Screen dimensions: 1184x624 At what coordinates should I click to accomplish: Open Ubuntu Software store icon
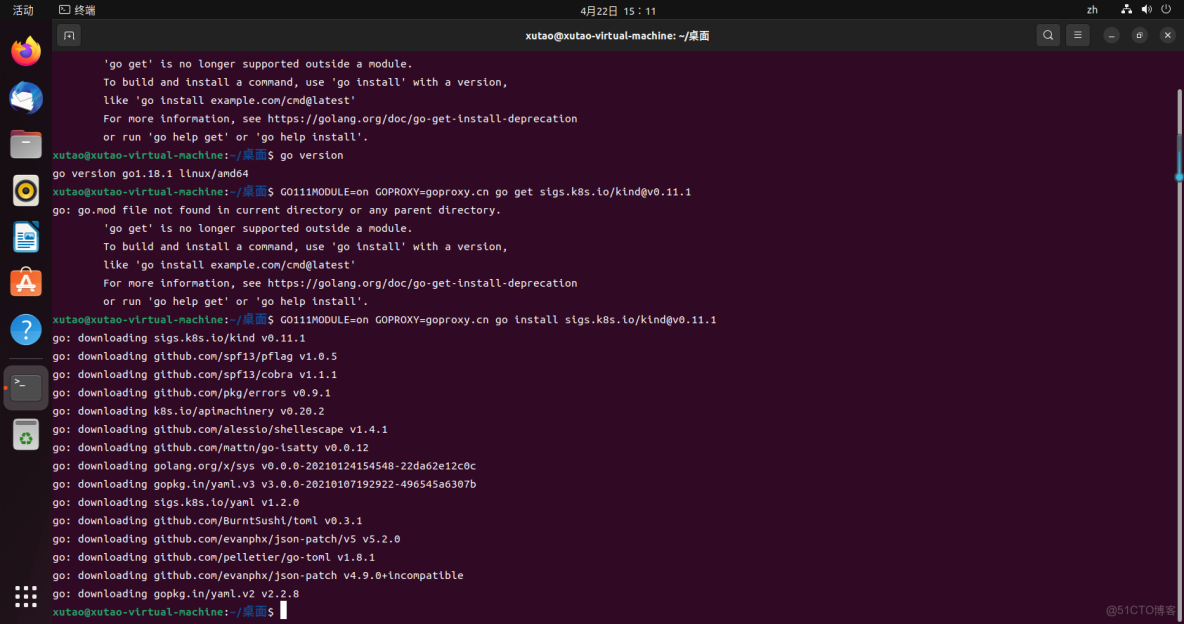[25, 282]
